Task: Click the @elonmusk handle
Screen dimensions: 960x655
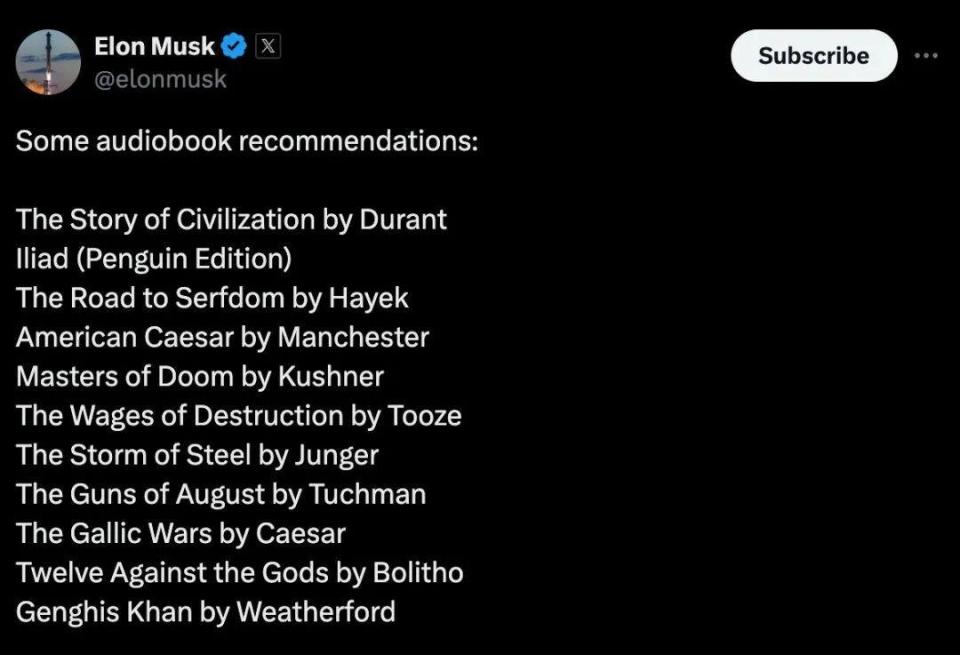Action: [160, 80]
